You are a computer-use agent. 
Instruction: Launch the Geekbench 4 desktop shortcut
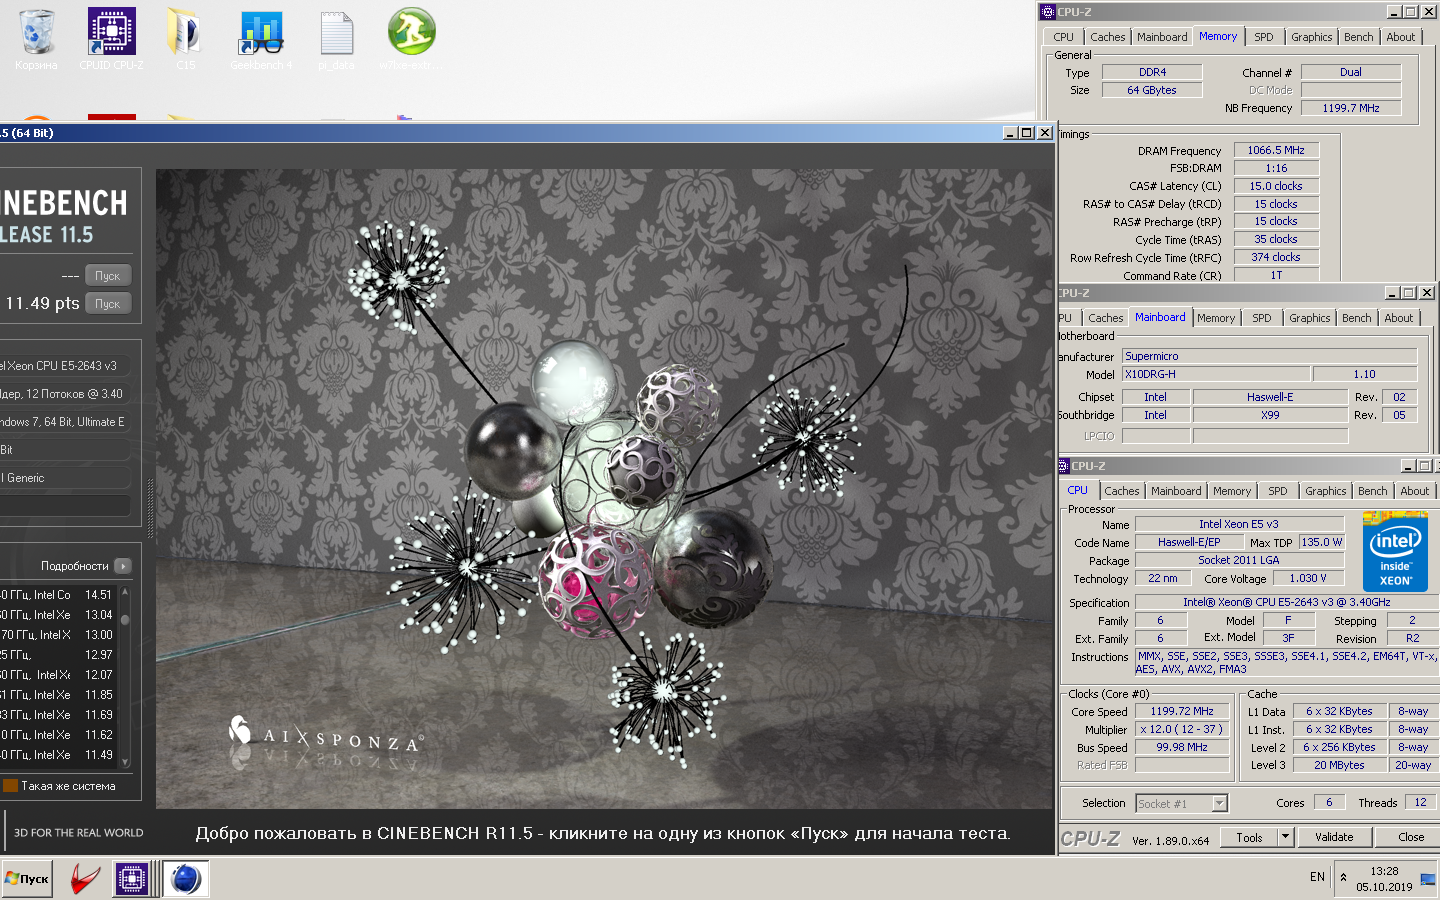click(261, 40)
